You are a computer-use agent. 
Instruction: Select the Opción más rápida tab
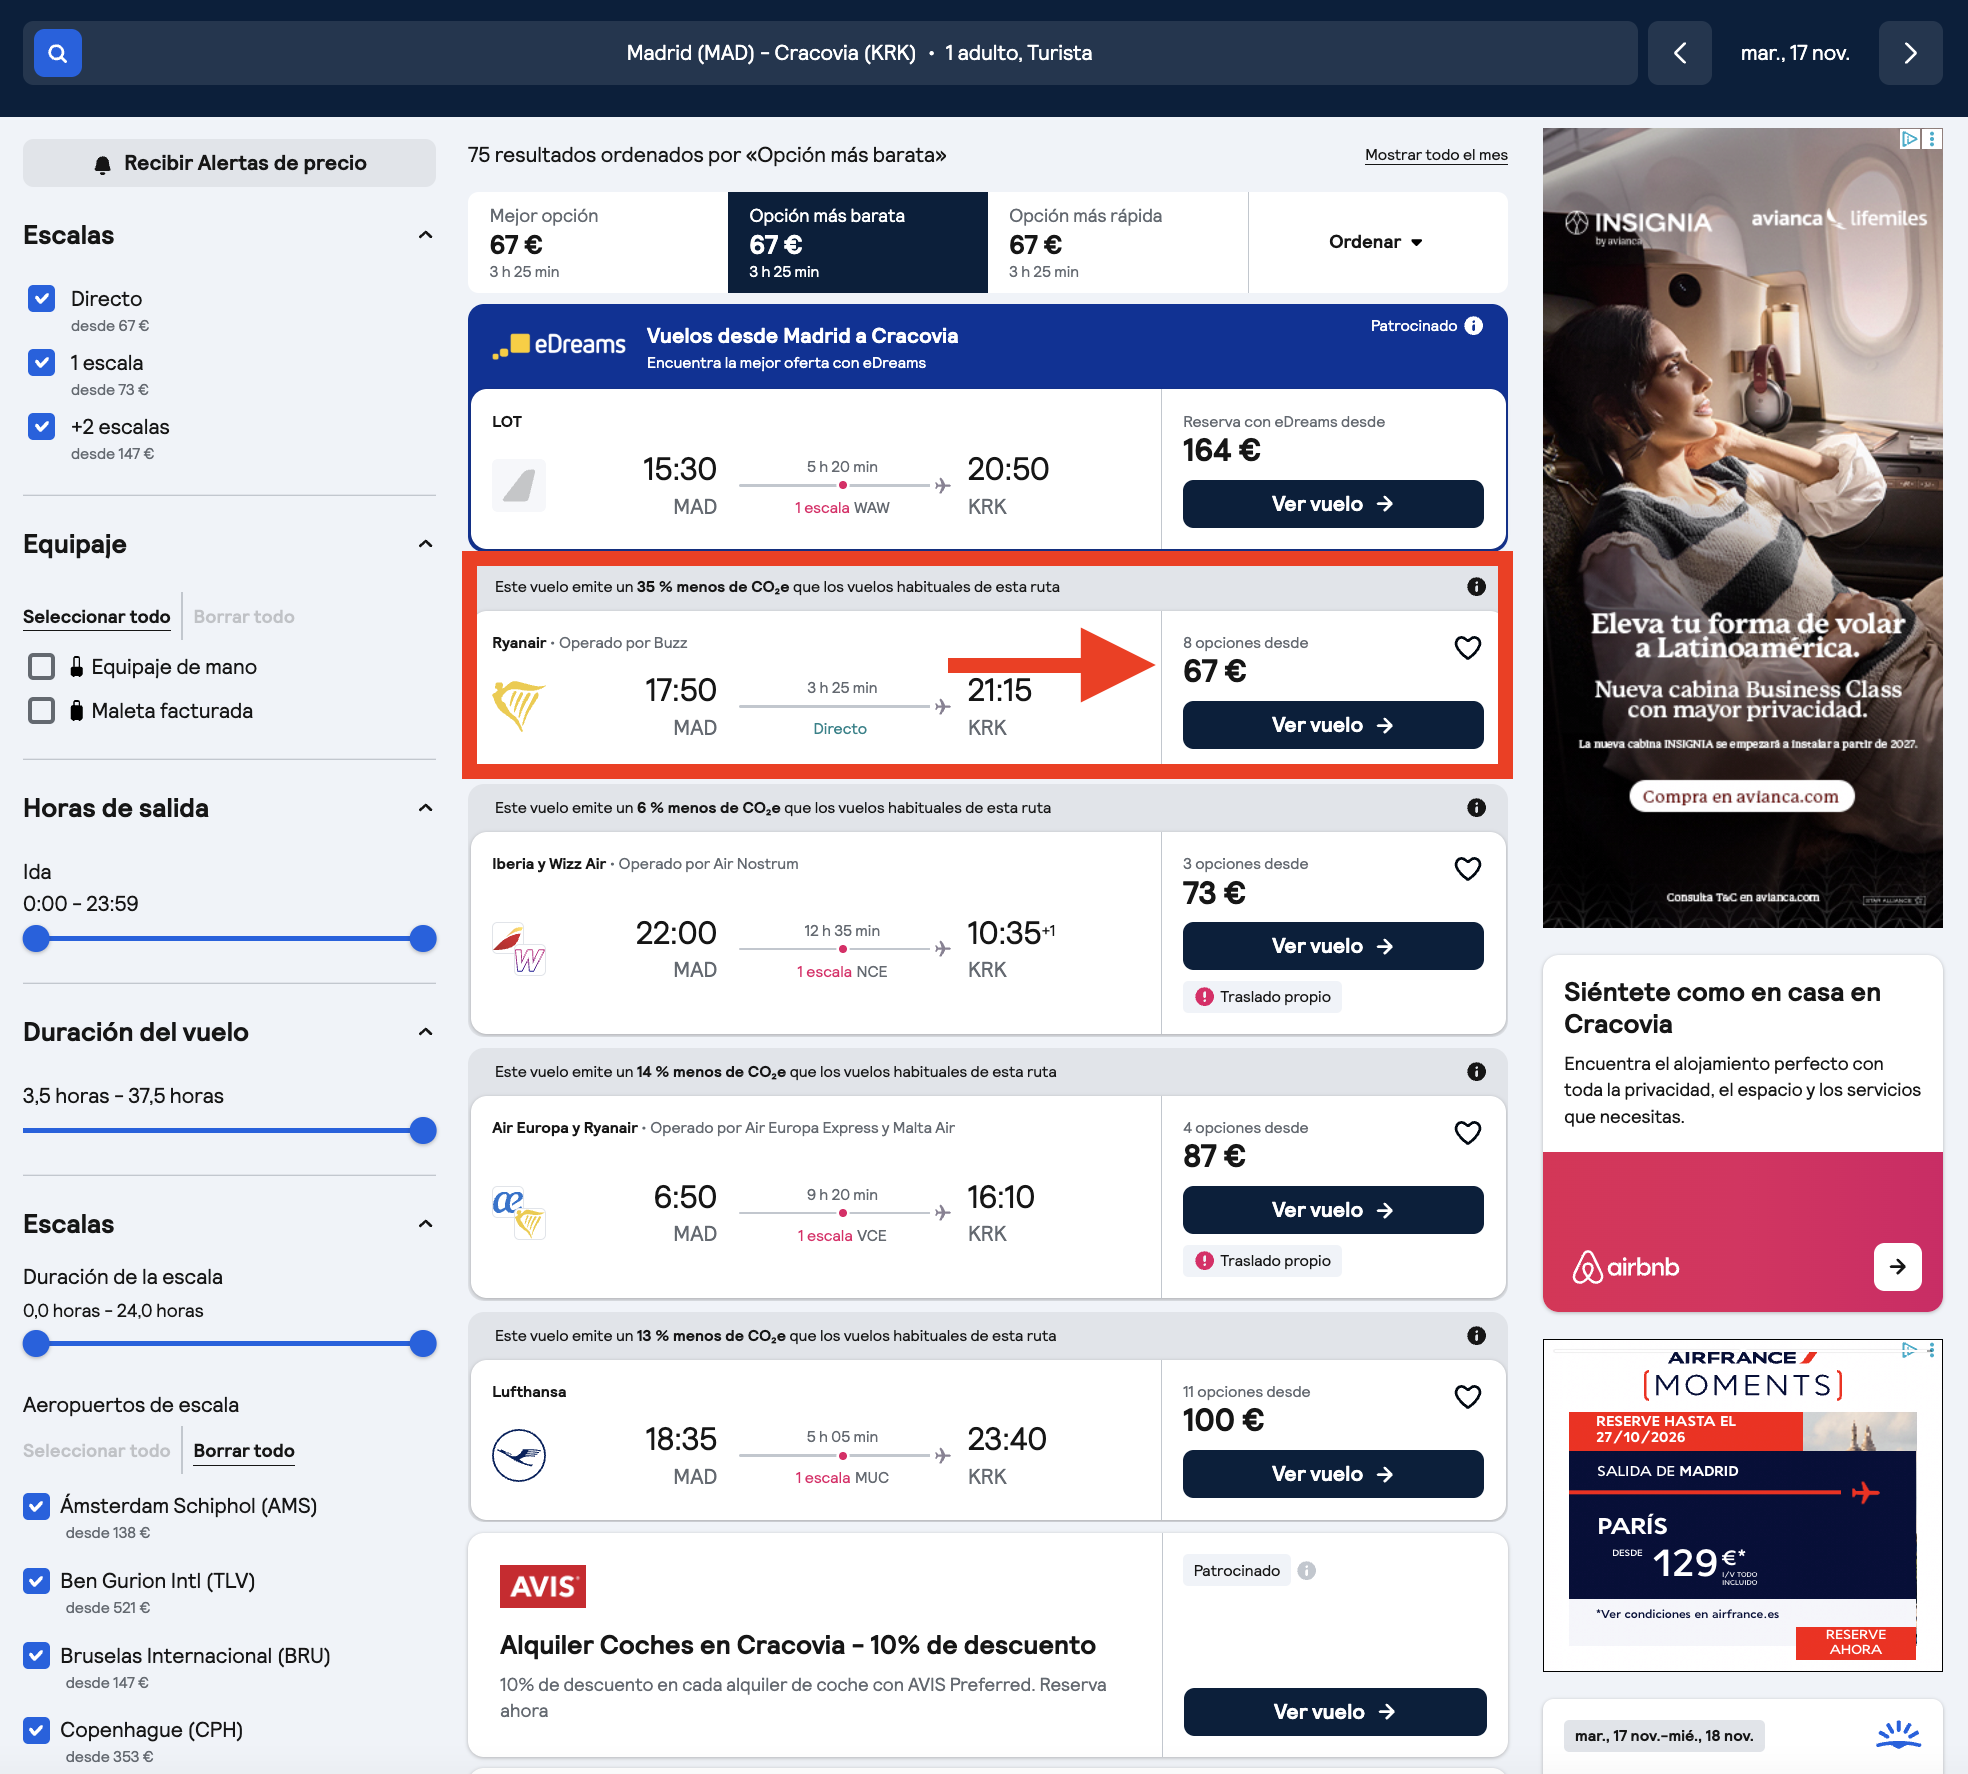(x=1118, y=242)
